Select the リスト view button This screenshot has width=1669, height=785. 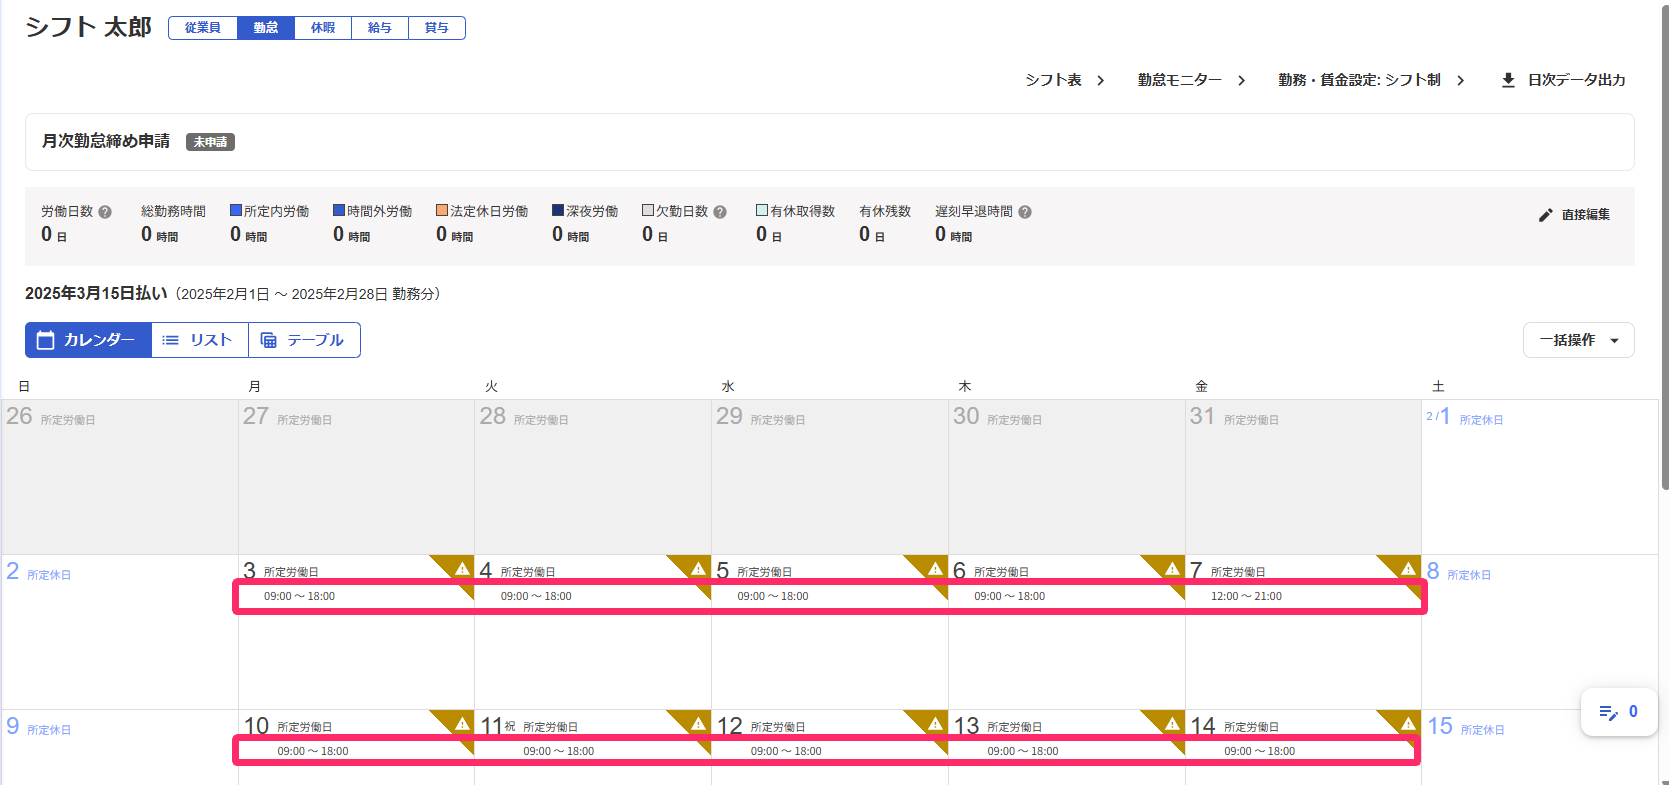[199, 340]
